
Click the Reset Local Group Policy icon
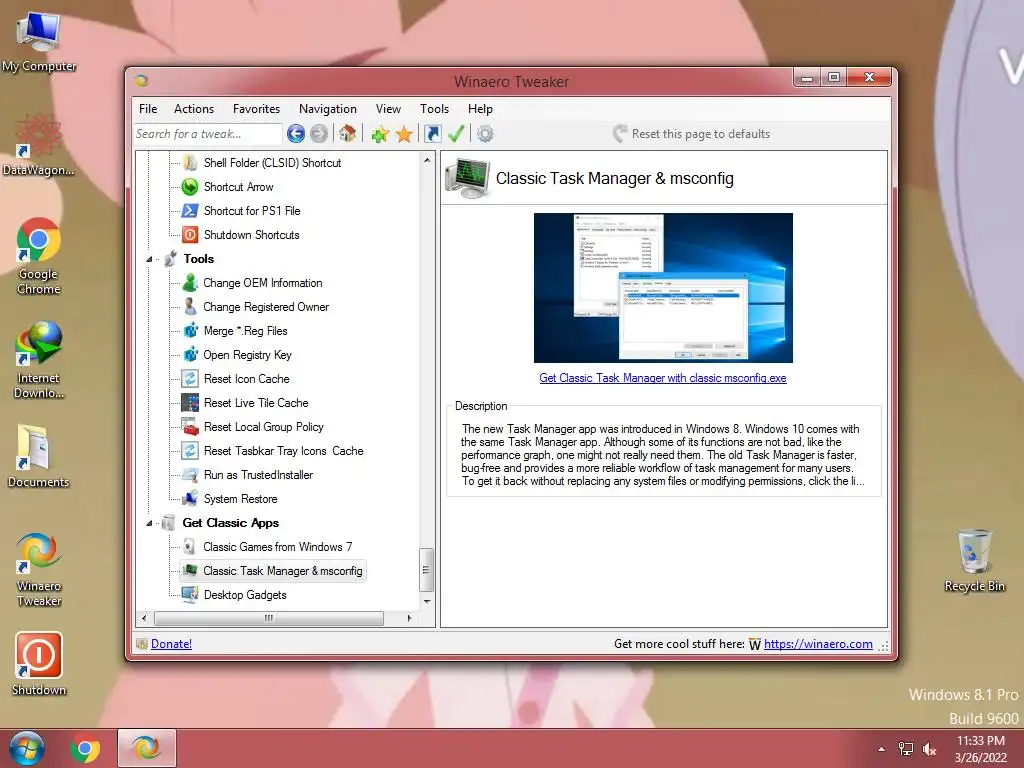coord(190,426)
